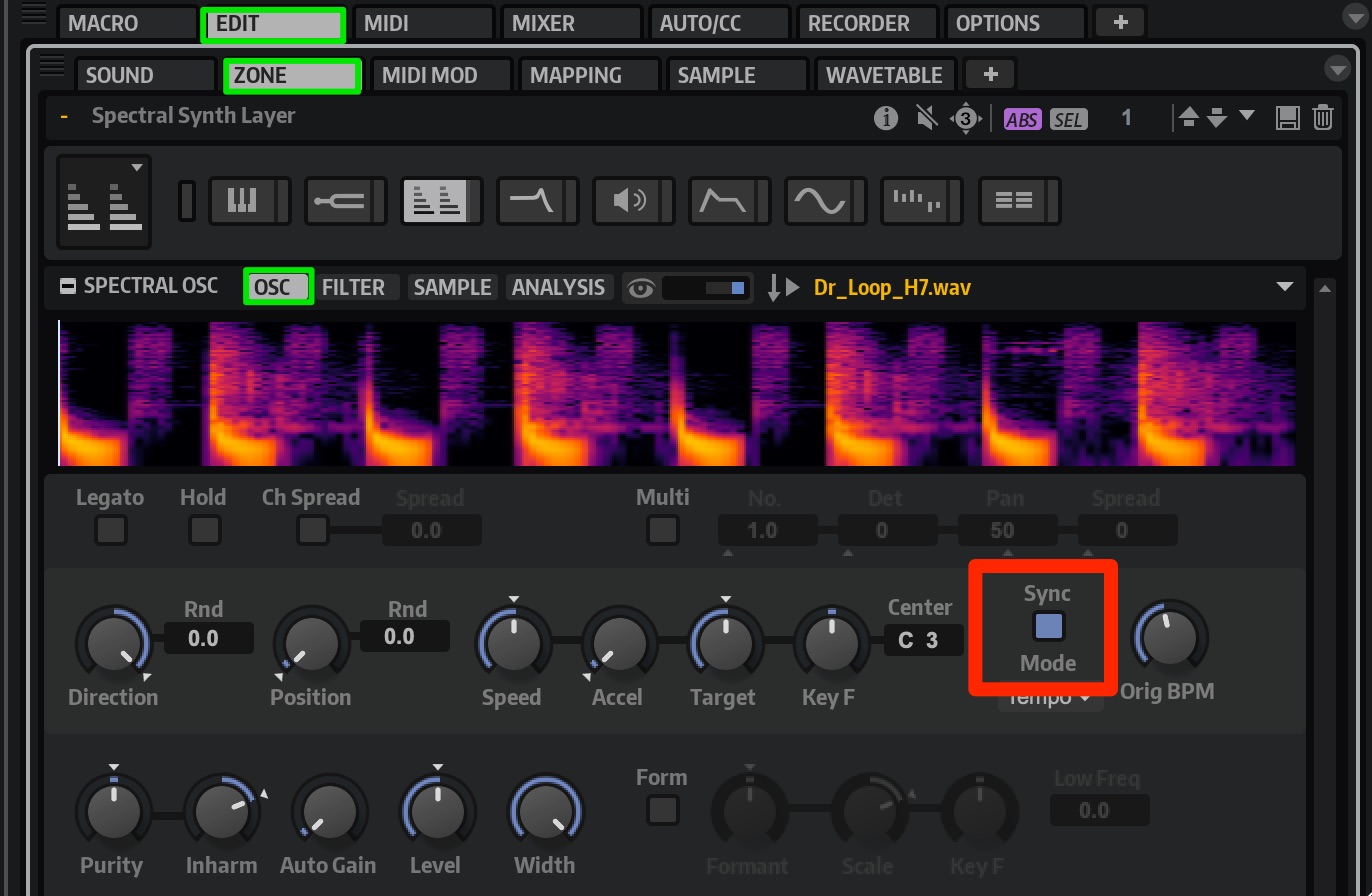Screen dimensions: 1372x896
Task: Open the round dropdown at panel's right
Action: [x=1337, y=68]
